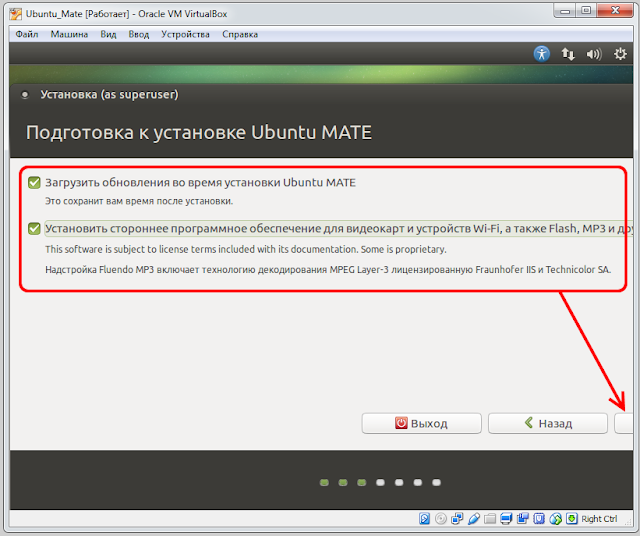
Task: Click the Выход button
Action: [x=422, y=423]
